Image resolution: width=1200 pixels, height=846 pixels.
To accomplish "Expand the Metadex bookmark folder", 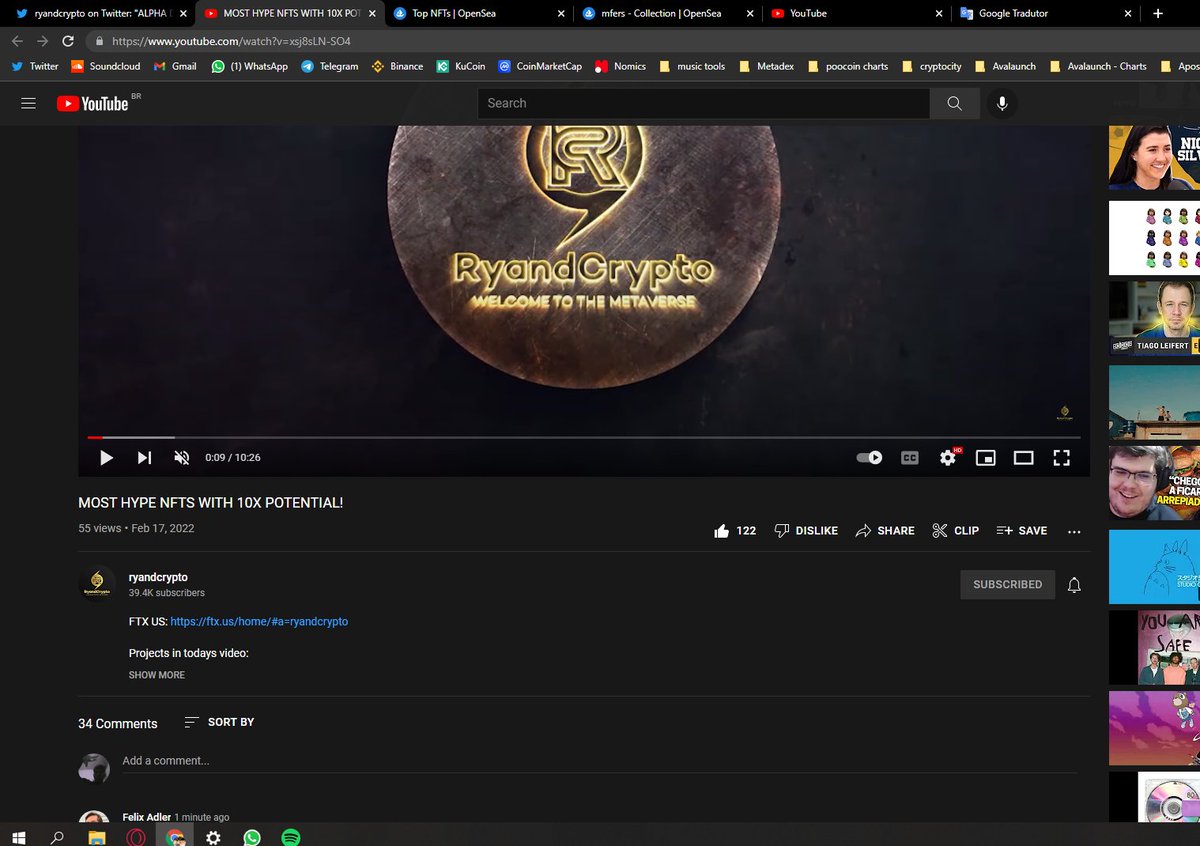I will click(766, 66).
